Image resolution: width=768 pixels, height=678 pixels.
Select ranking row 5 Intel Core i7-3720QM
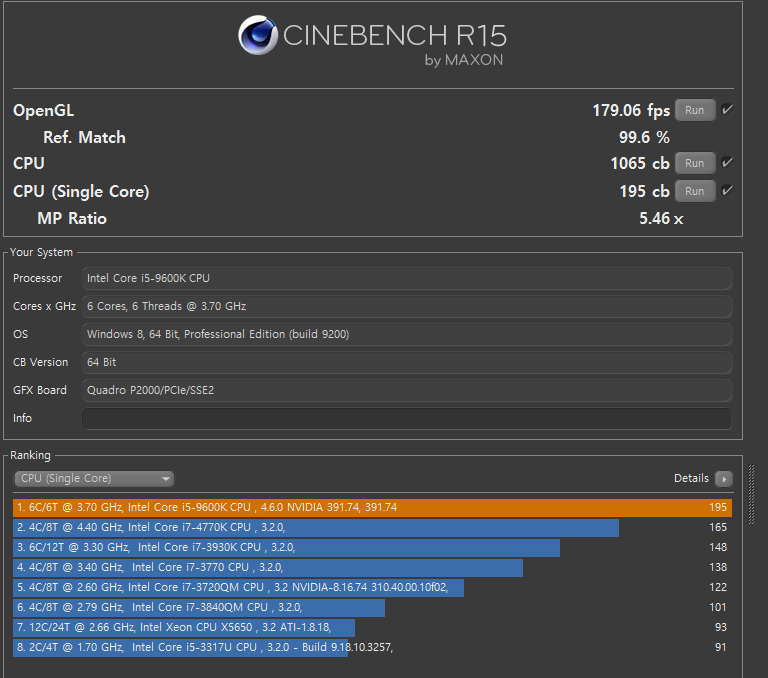tap(372, 587)
